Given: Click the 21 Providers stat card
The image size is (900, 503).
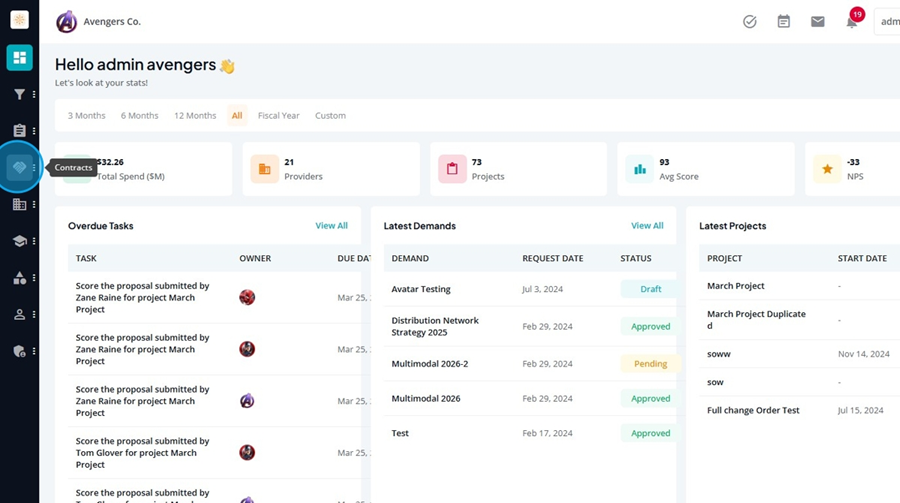Looking at the screenshot, I should (331, 169).
